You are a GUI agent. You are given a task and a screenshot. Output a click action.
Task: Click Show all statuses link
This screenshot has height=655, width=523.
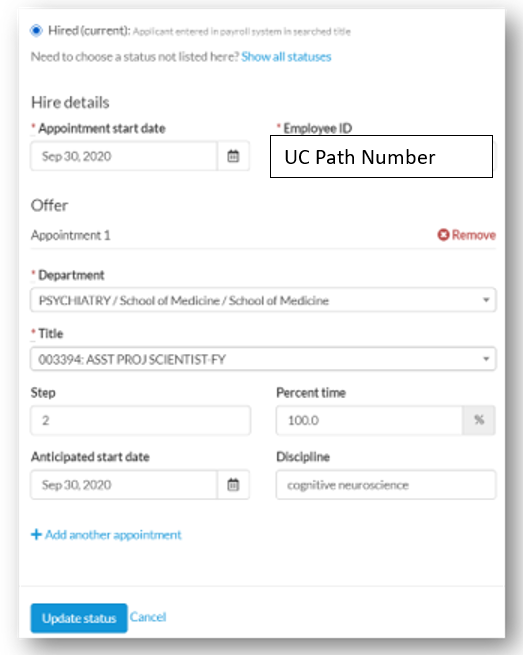click(x=286, y=56)
